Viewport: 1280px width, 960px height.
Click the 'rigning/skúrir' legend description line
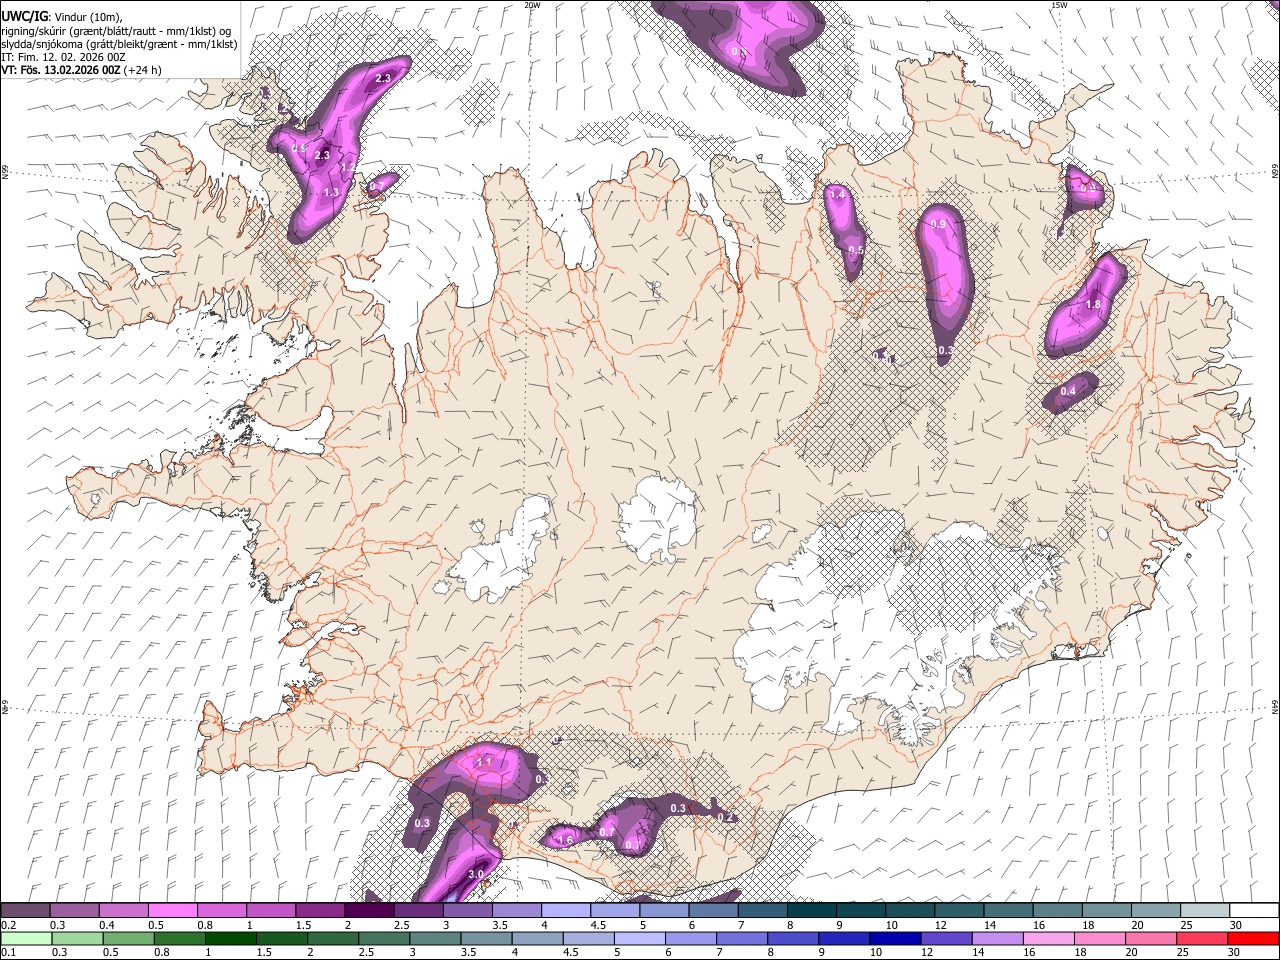tap(116, 31)
